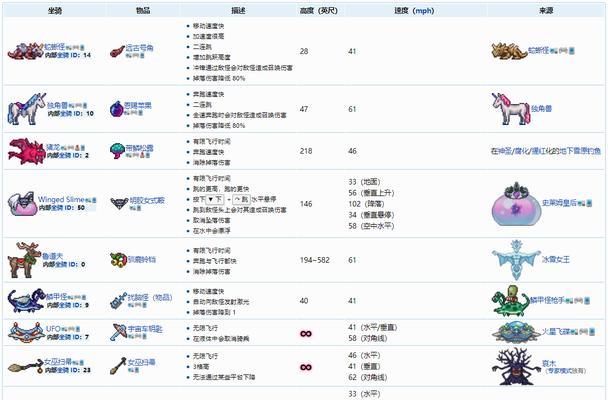Click the Winged Slime mount sprite
Viewport: 608px width, 400px height.
(x=22, y=203)
